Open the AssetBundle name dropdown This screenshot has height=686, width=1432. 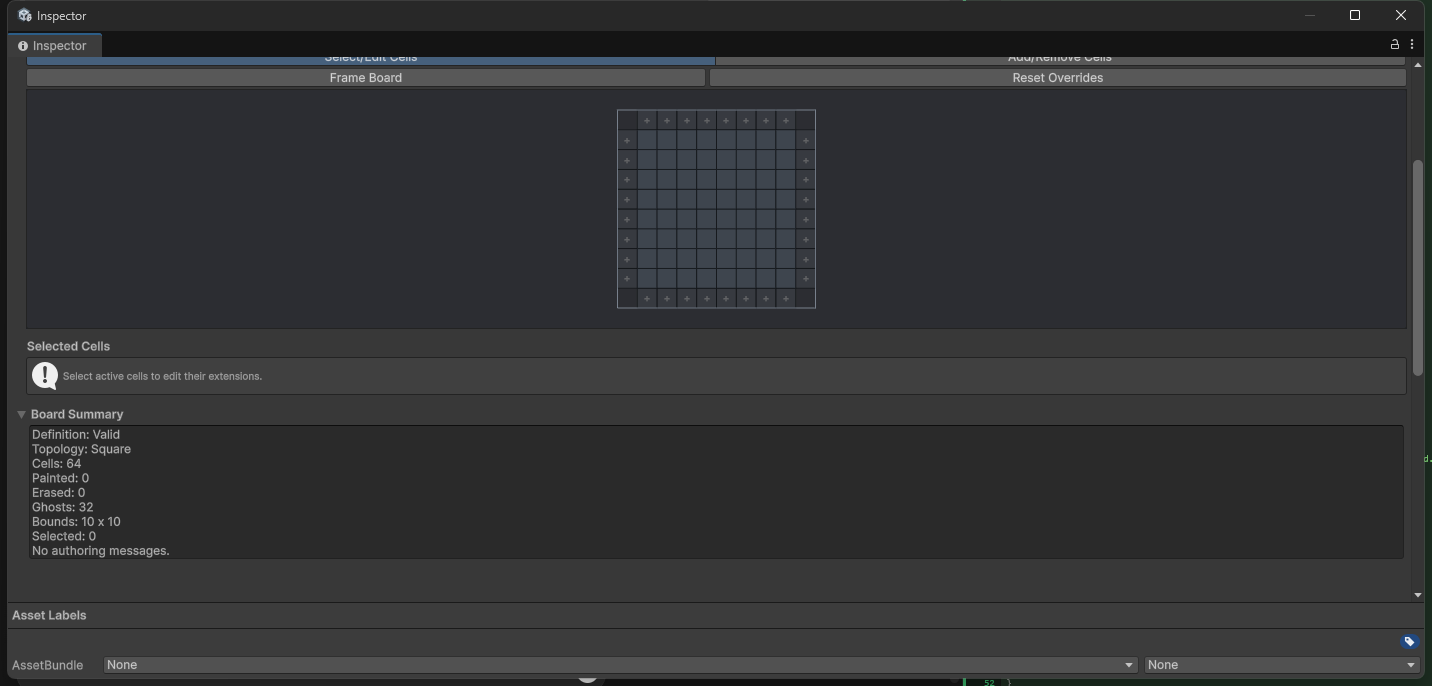coord(621,665)
